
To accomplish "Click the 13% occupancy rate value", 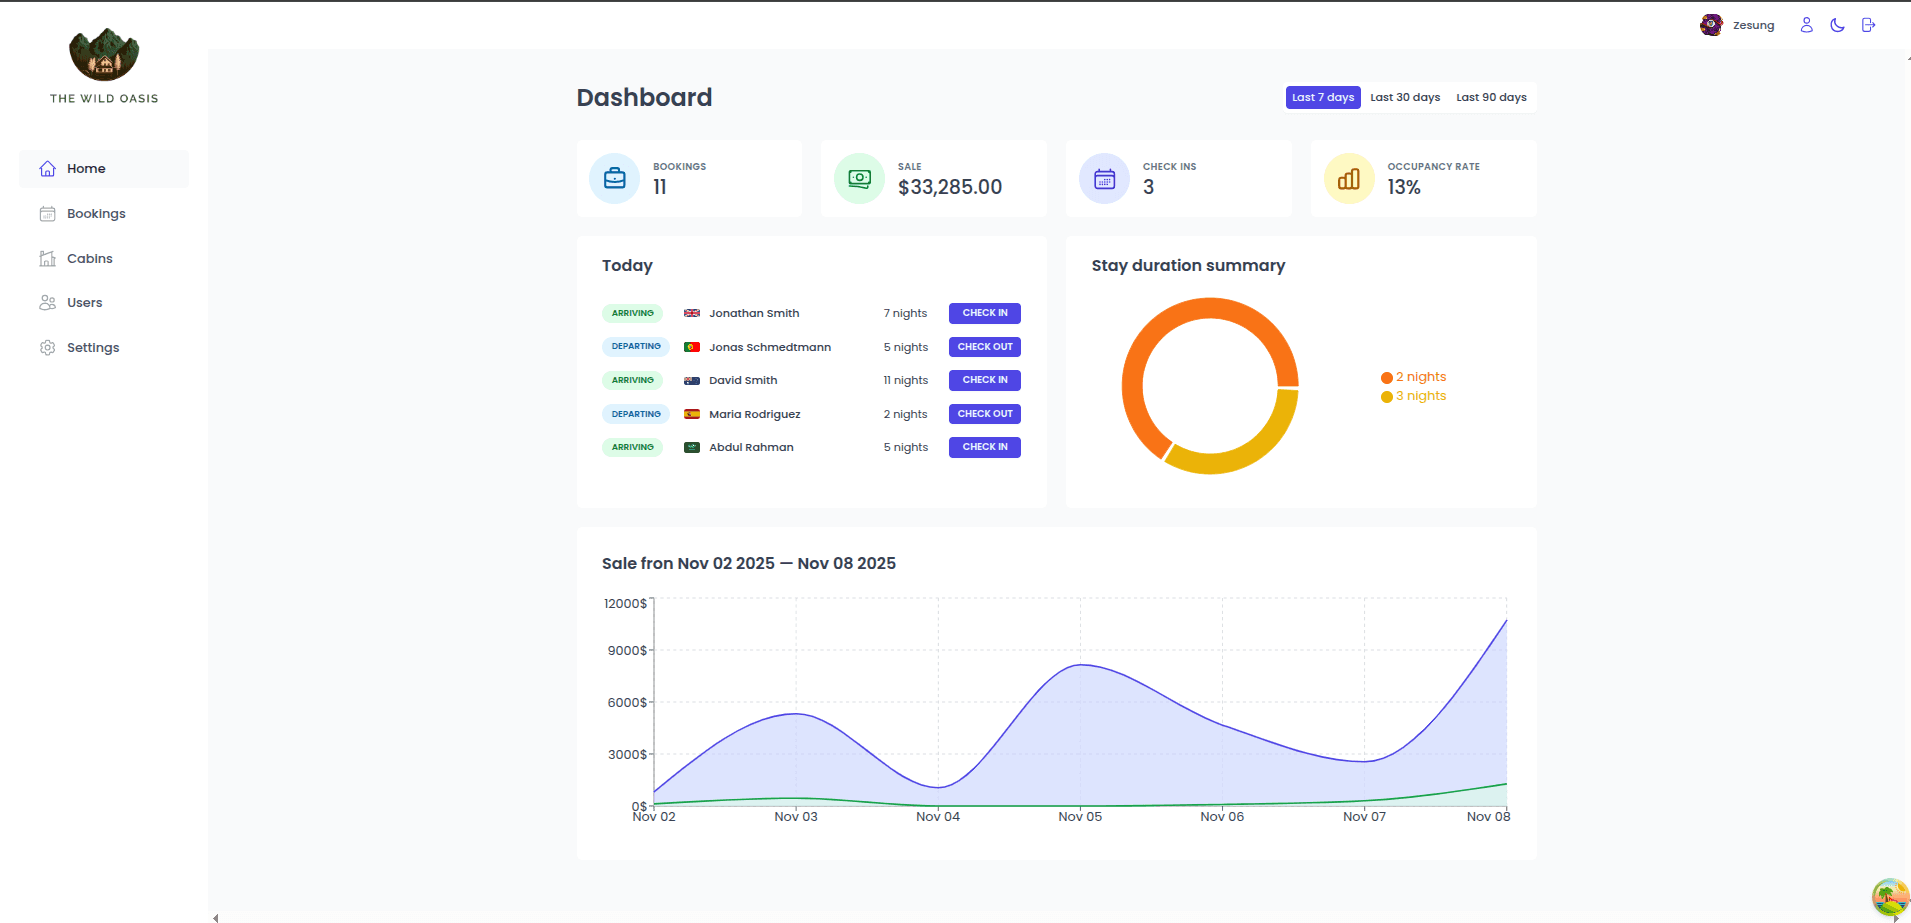I will (x=1404, y=187).
